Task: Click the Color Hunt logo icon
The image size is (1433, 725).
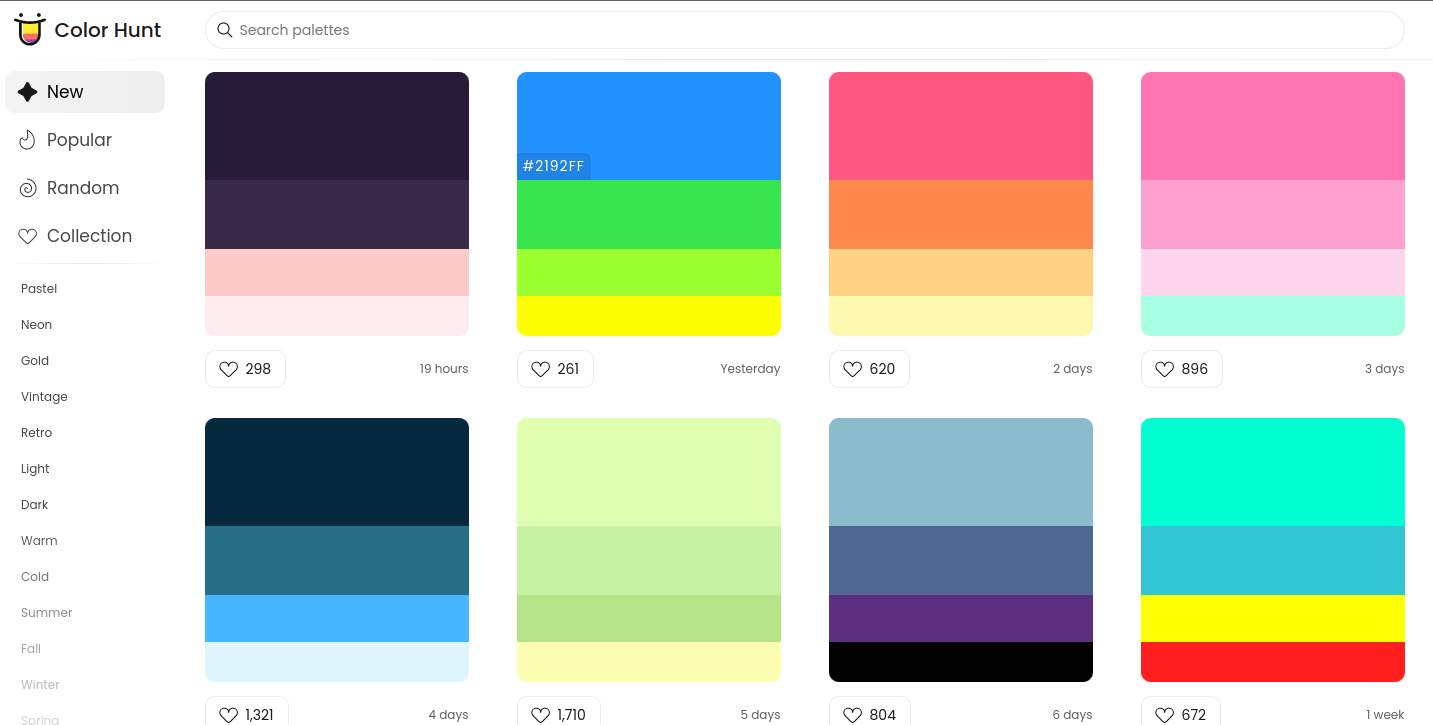Action: click(x=29, y=29)
